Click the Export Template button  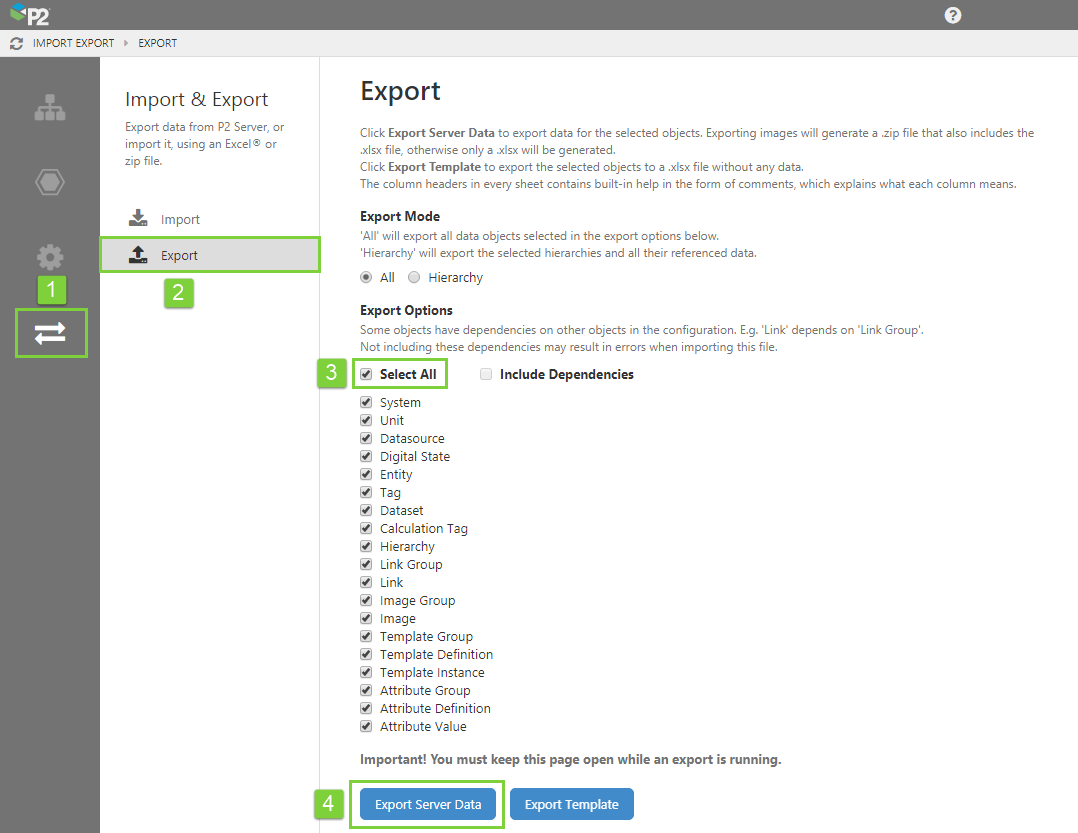[x=571, y=804]
